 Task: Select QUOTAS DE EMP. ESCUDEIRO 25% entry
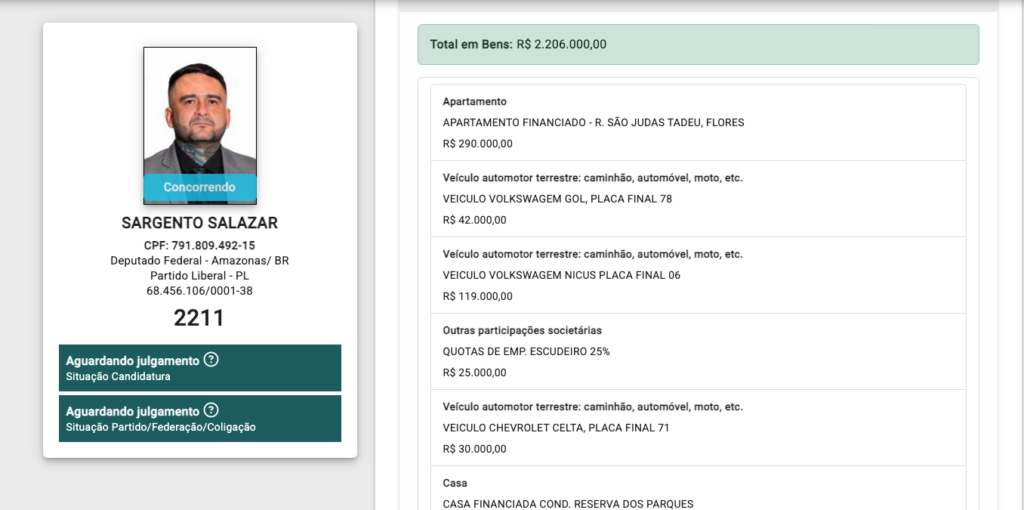point(526,352)
